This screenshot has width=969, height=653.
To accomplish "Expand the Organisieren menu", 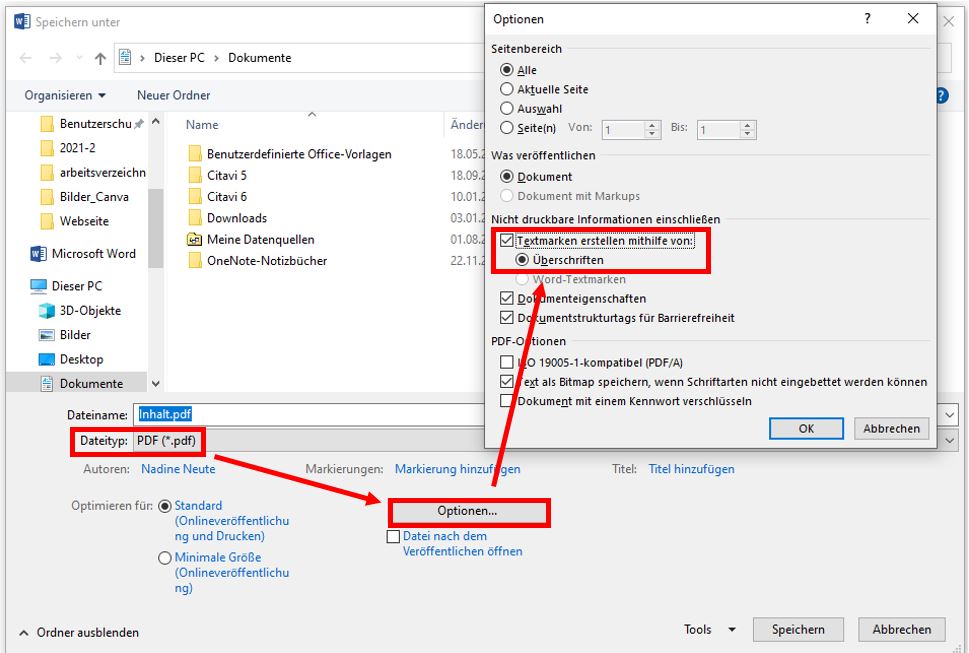I will pos(65,96).
